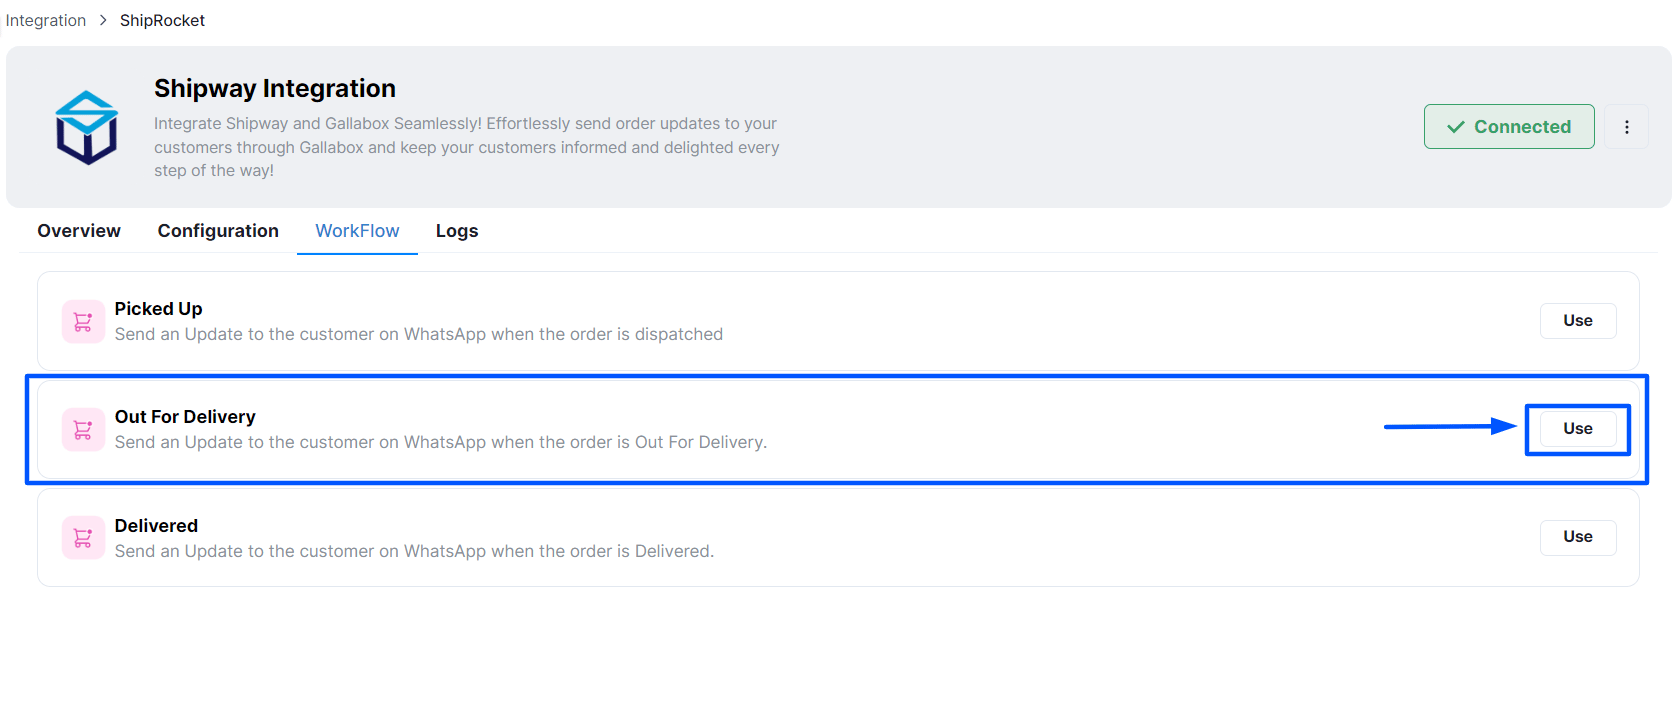
Task: Open the three-dot options menu
Action: click(1626, 127)
